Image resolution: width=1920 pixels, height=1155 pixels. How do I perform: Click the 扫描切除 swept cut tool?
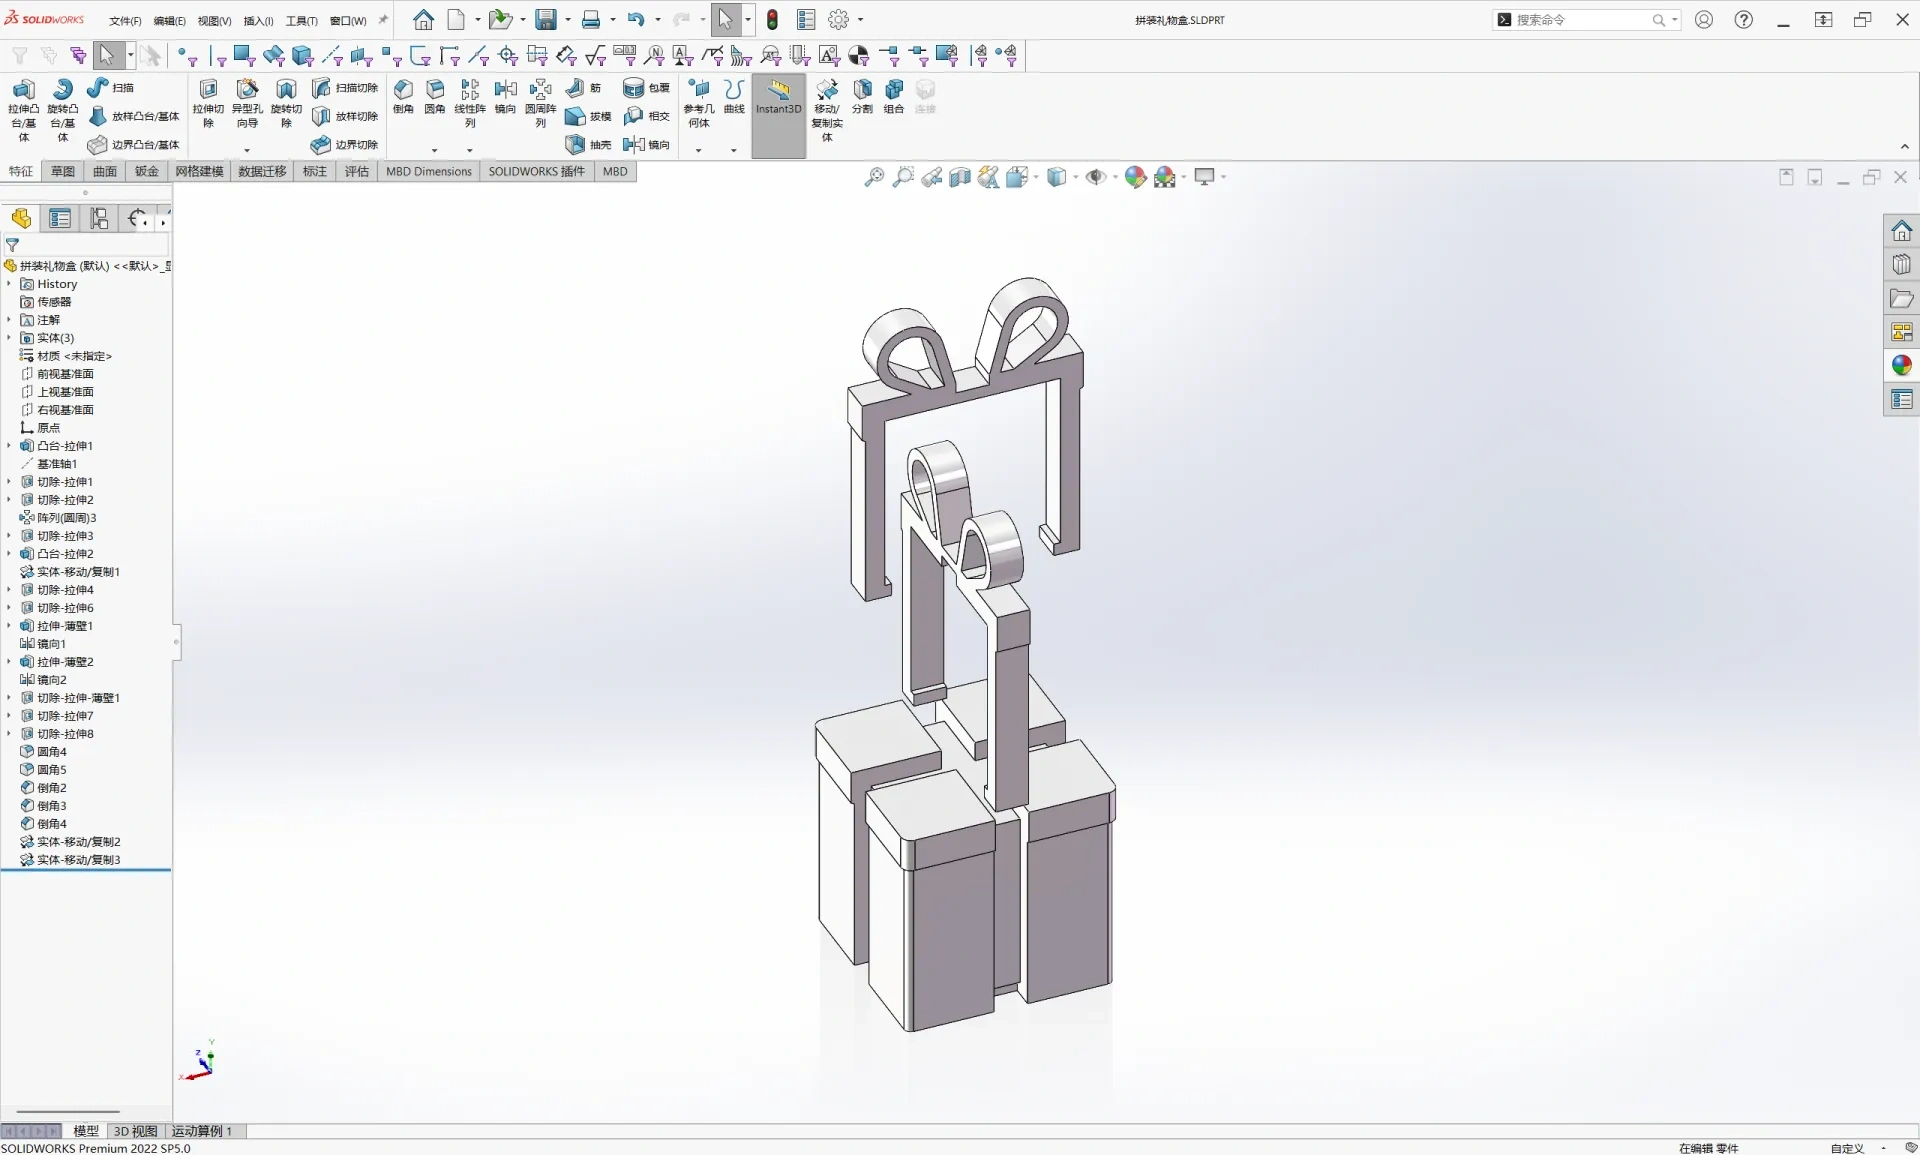(x=345, y=88)
